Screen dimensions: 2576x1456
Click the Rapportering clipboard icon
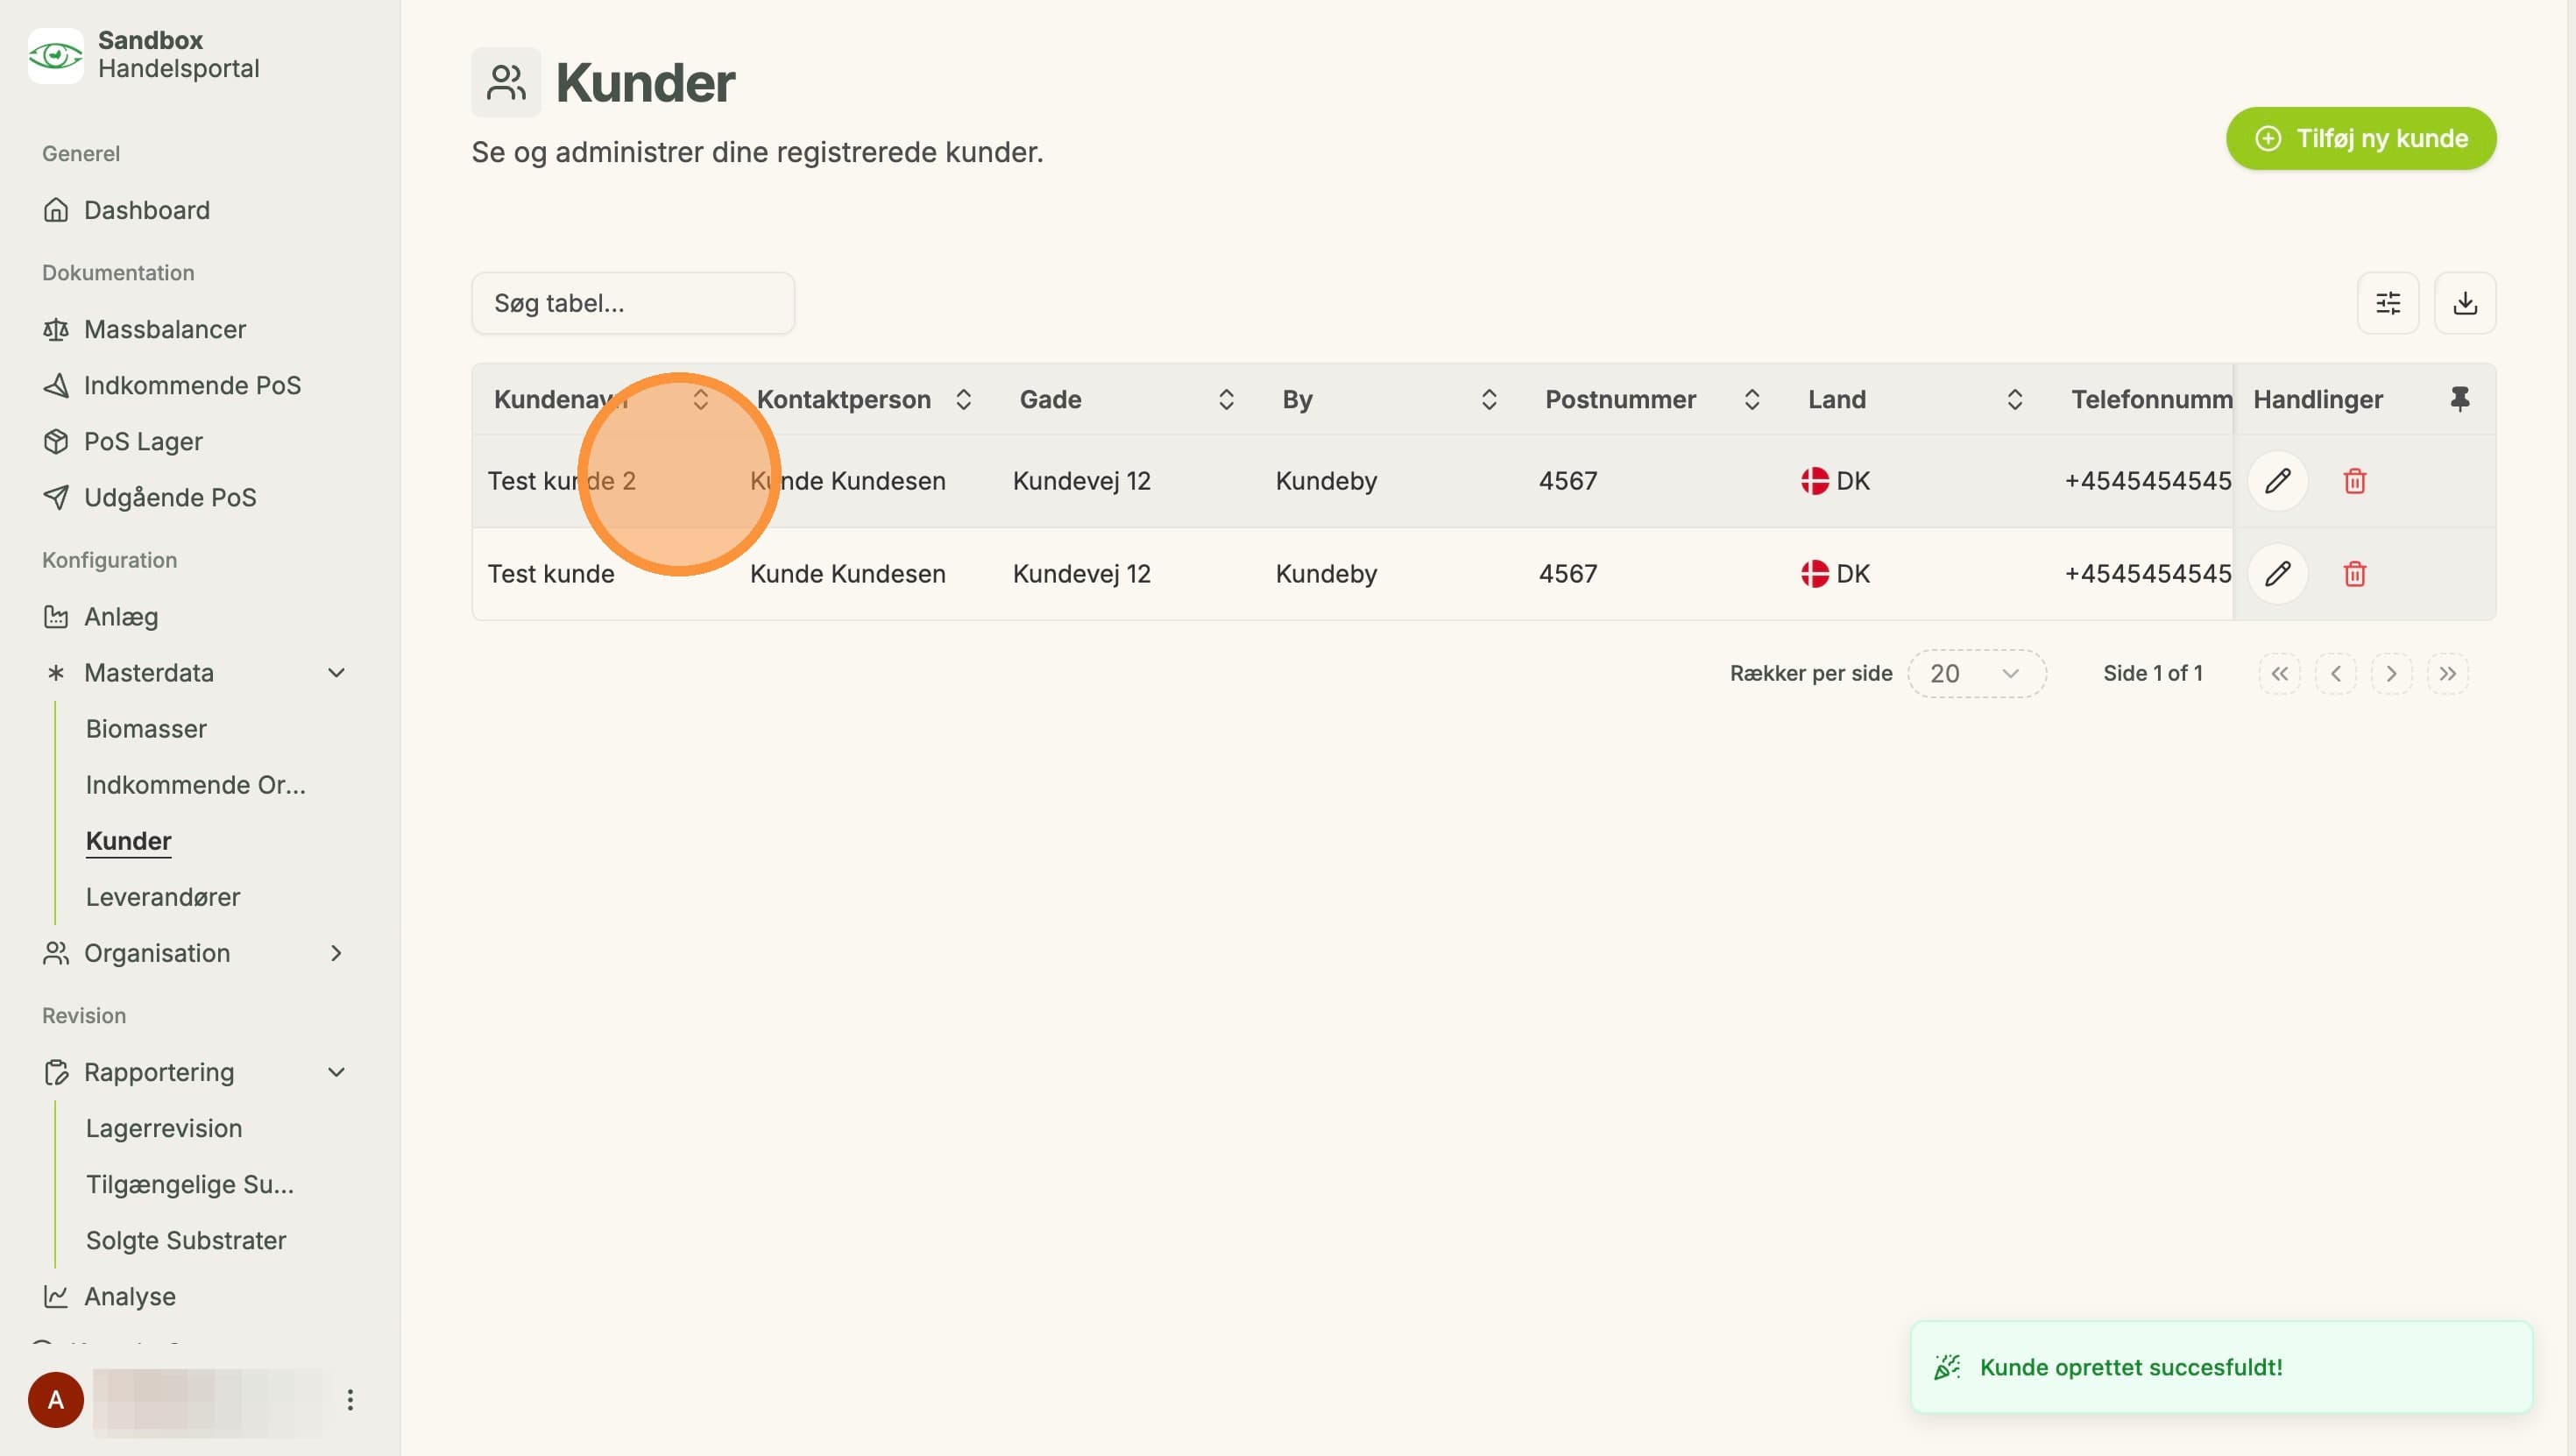click(56, 1072)
